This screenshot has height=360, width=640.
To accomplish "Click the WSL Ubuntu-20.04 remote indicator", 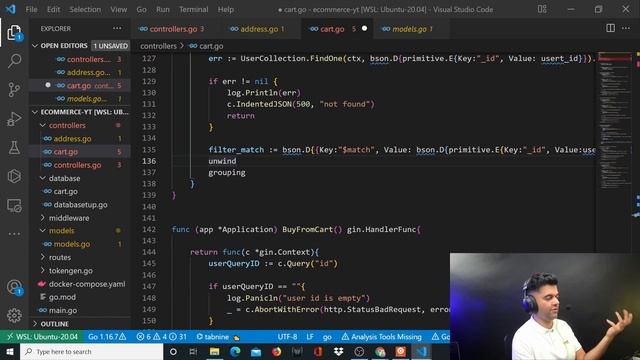I will click(42, 337).
